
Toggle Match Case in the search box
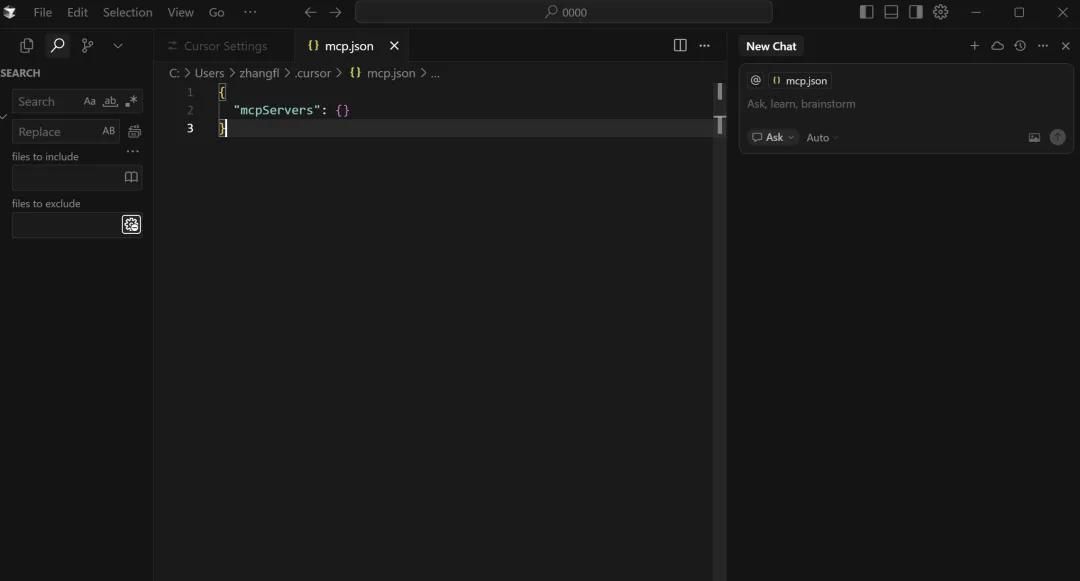[x=90, y=102]
